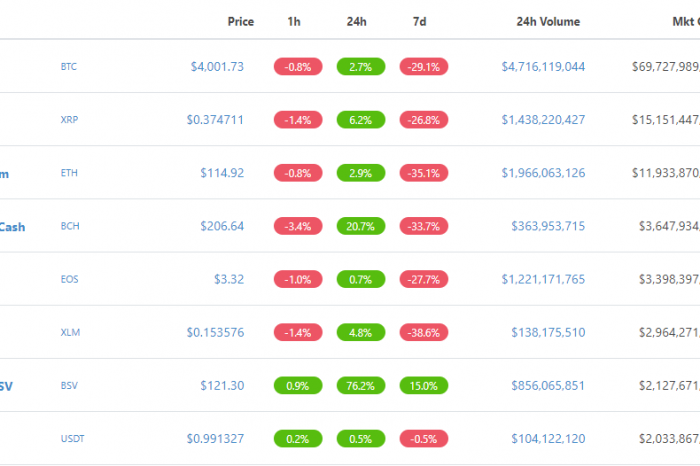Select ETH 24h change badge 2.9%

[361, 173]
